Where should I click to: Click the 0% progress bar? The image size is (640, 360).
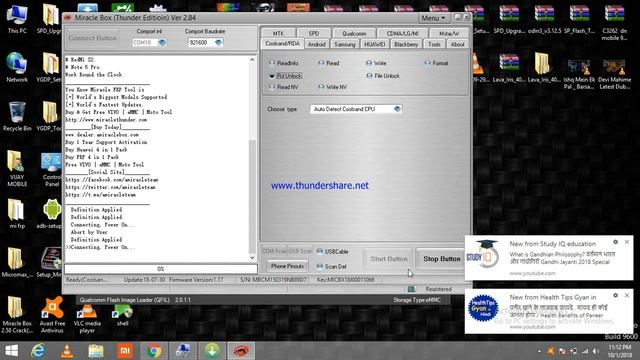tap(161, 269)
